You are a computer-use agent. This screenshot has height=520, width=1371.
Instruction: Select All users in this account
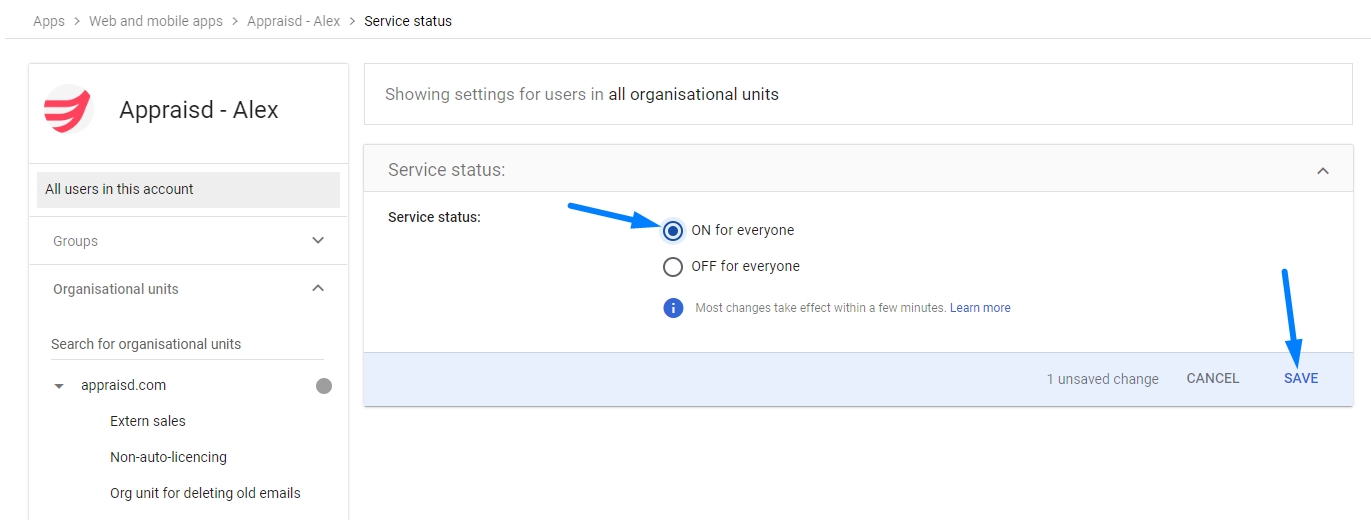pyautogui.click(x=188, y=190)
